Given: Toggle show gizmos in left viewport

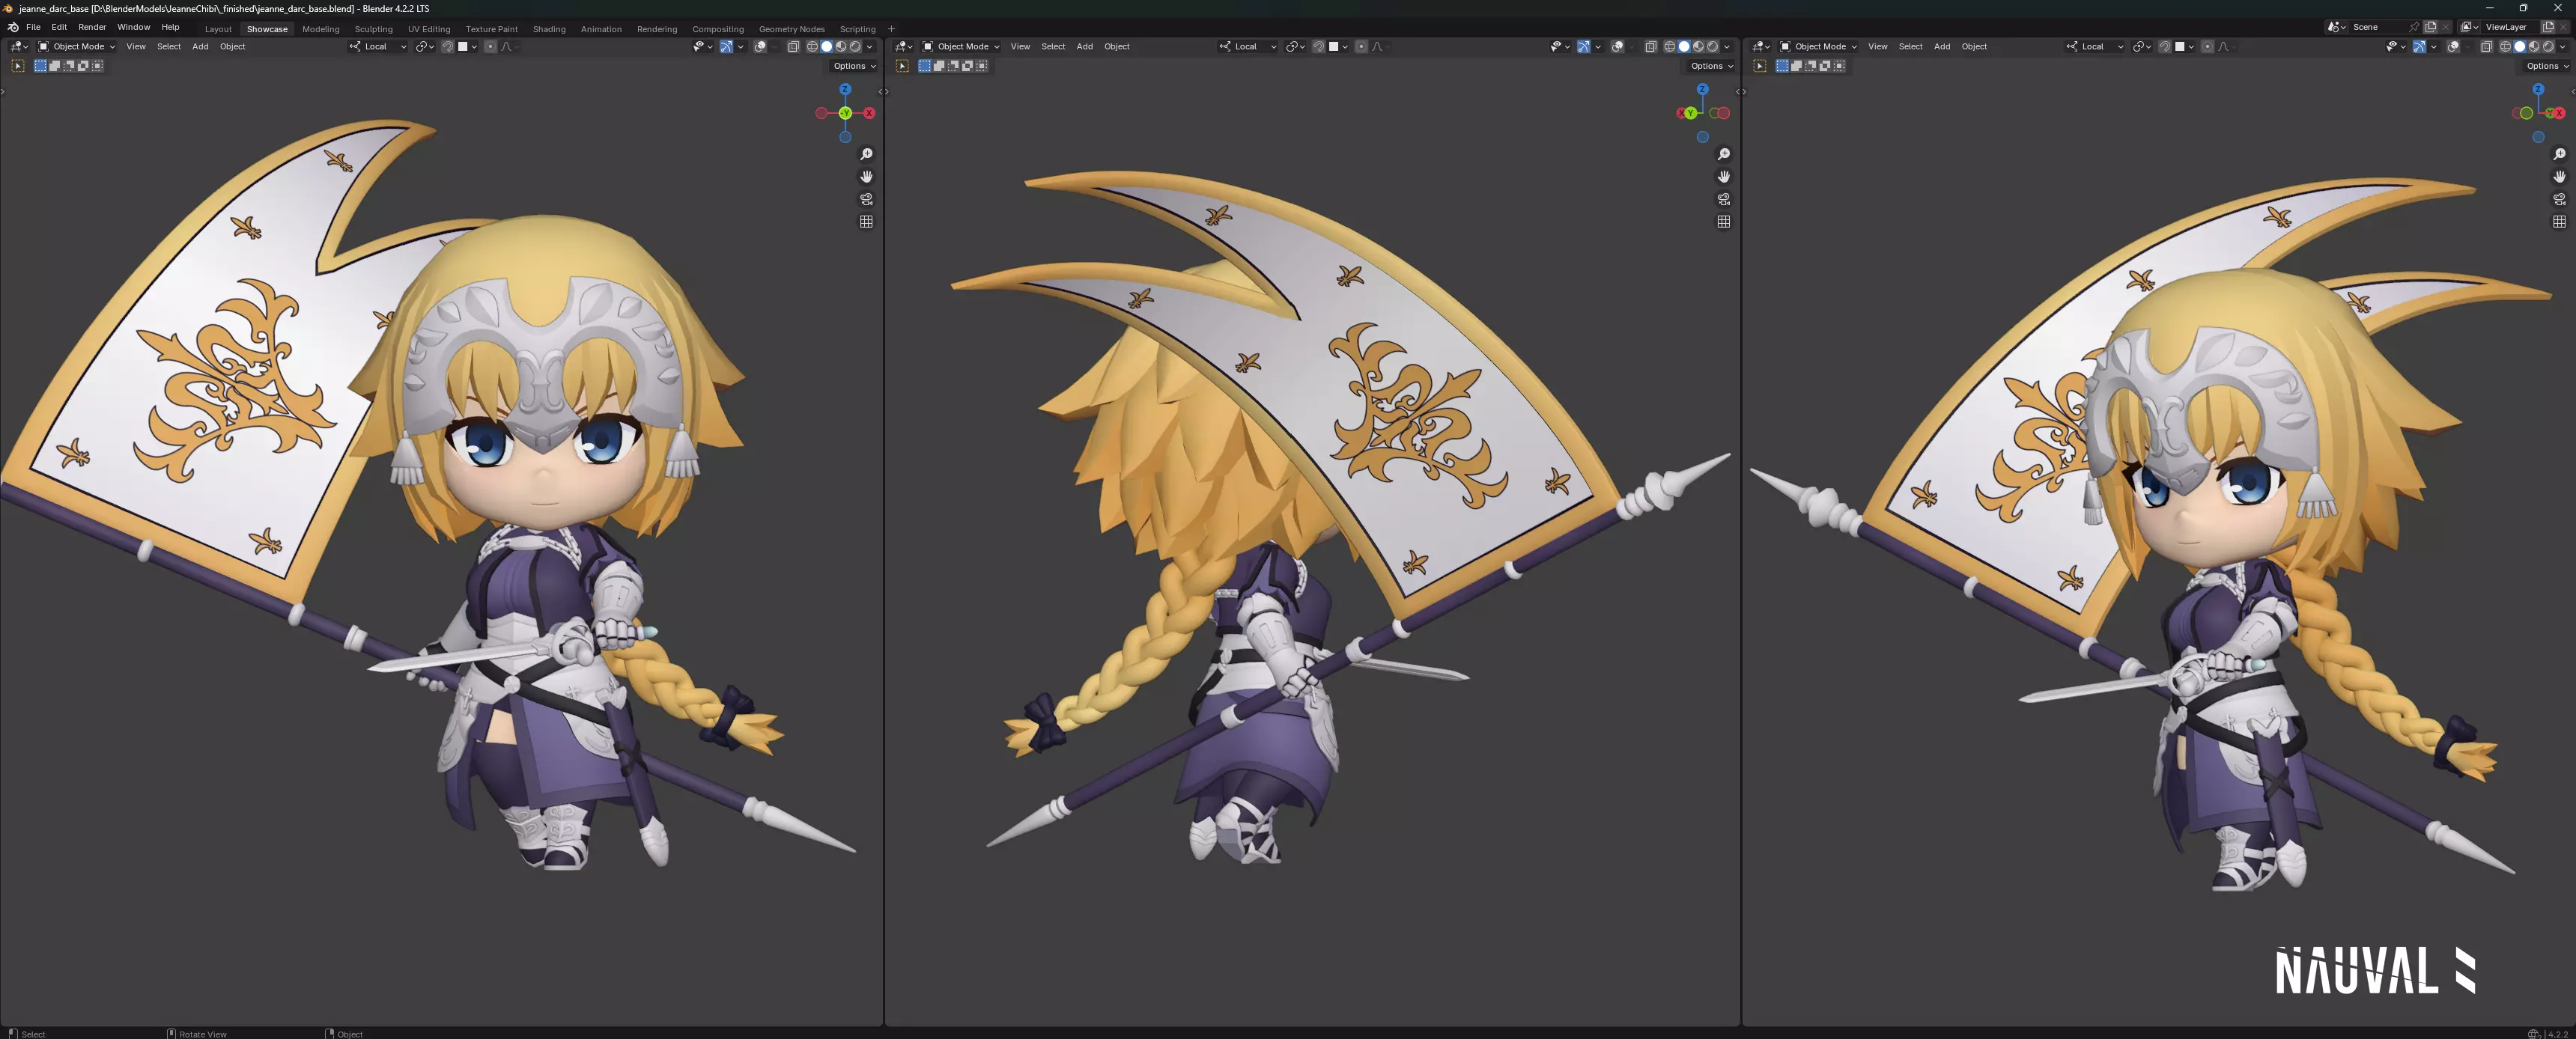Looking at the screenshot, I should tap(726, 46).
